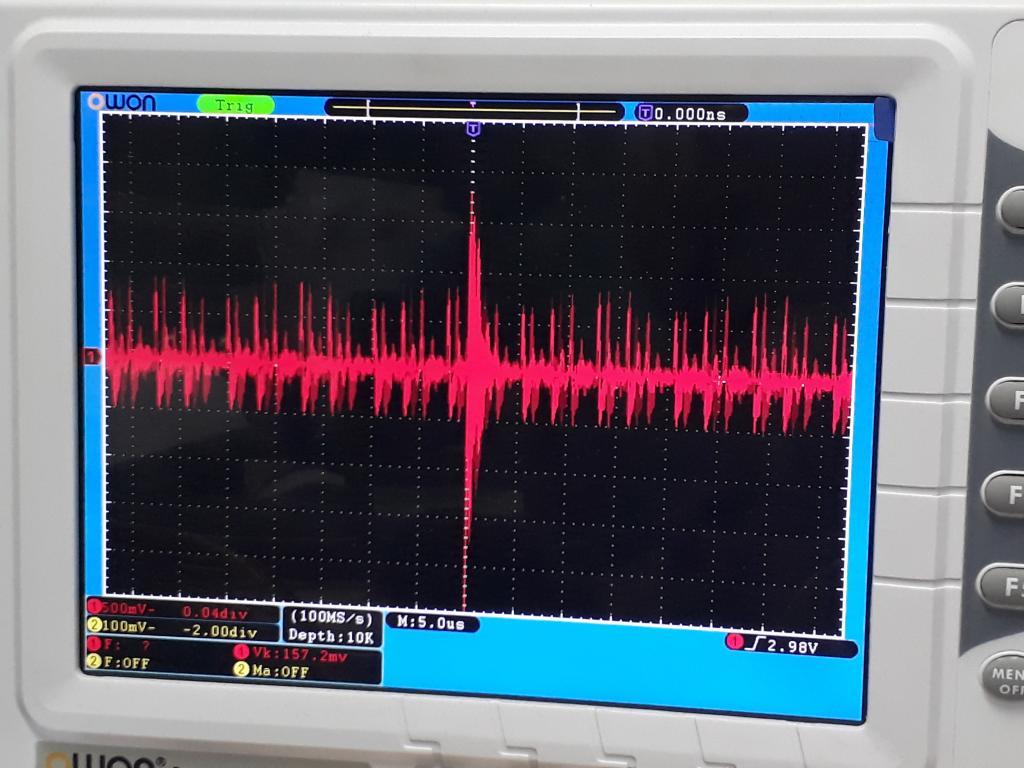Click the purple T trigger marker above the grid
The width and height of the screenshot is (1024, 768).
tap(473, 129)
